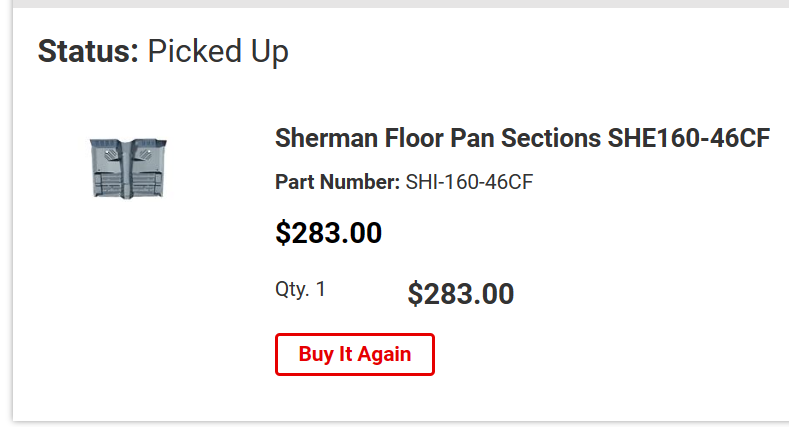Click the Buy It Again button

tap(355, 355)
